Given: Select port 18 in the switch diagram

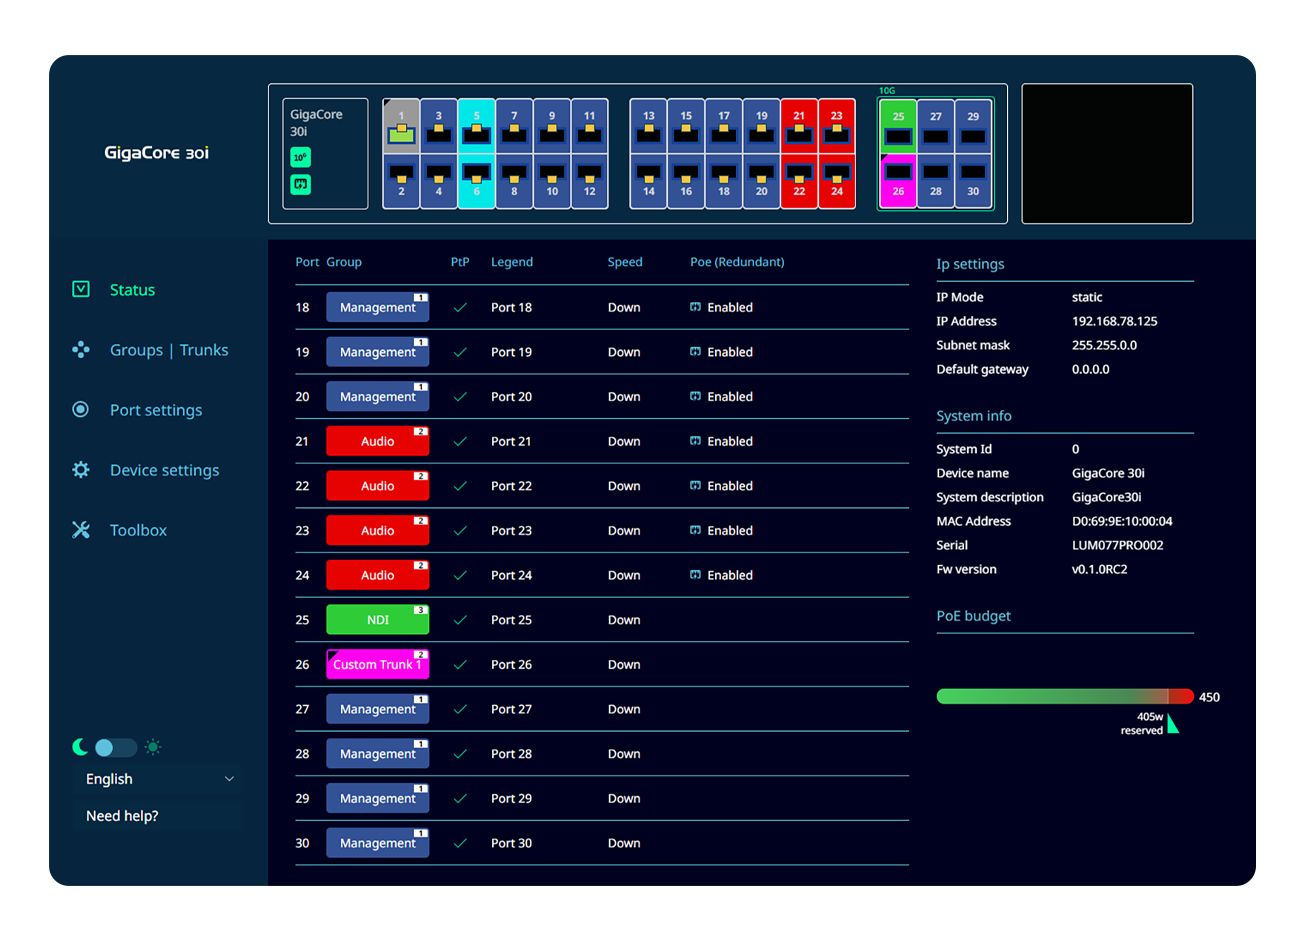Looking at the screenshot, I should [x=724, y=181].
